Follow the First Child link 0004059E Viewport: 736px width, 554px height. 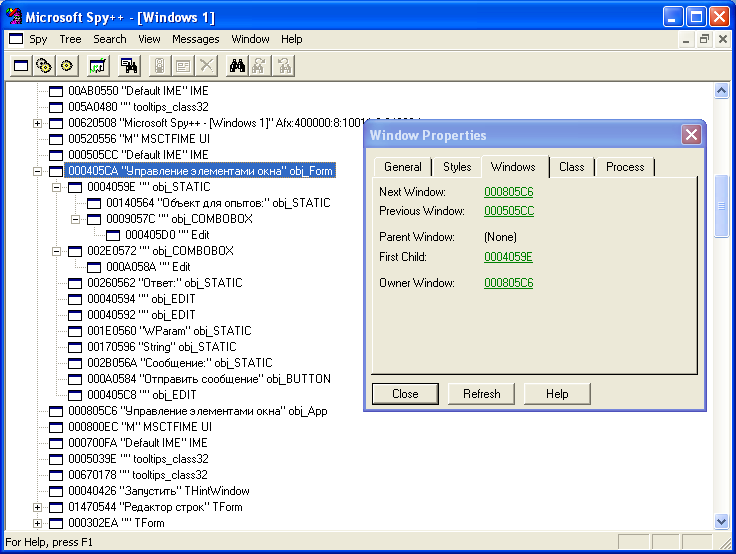509,257
